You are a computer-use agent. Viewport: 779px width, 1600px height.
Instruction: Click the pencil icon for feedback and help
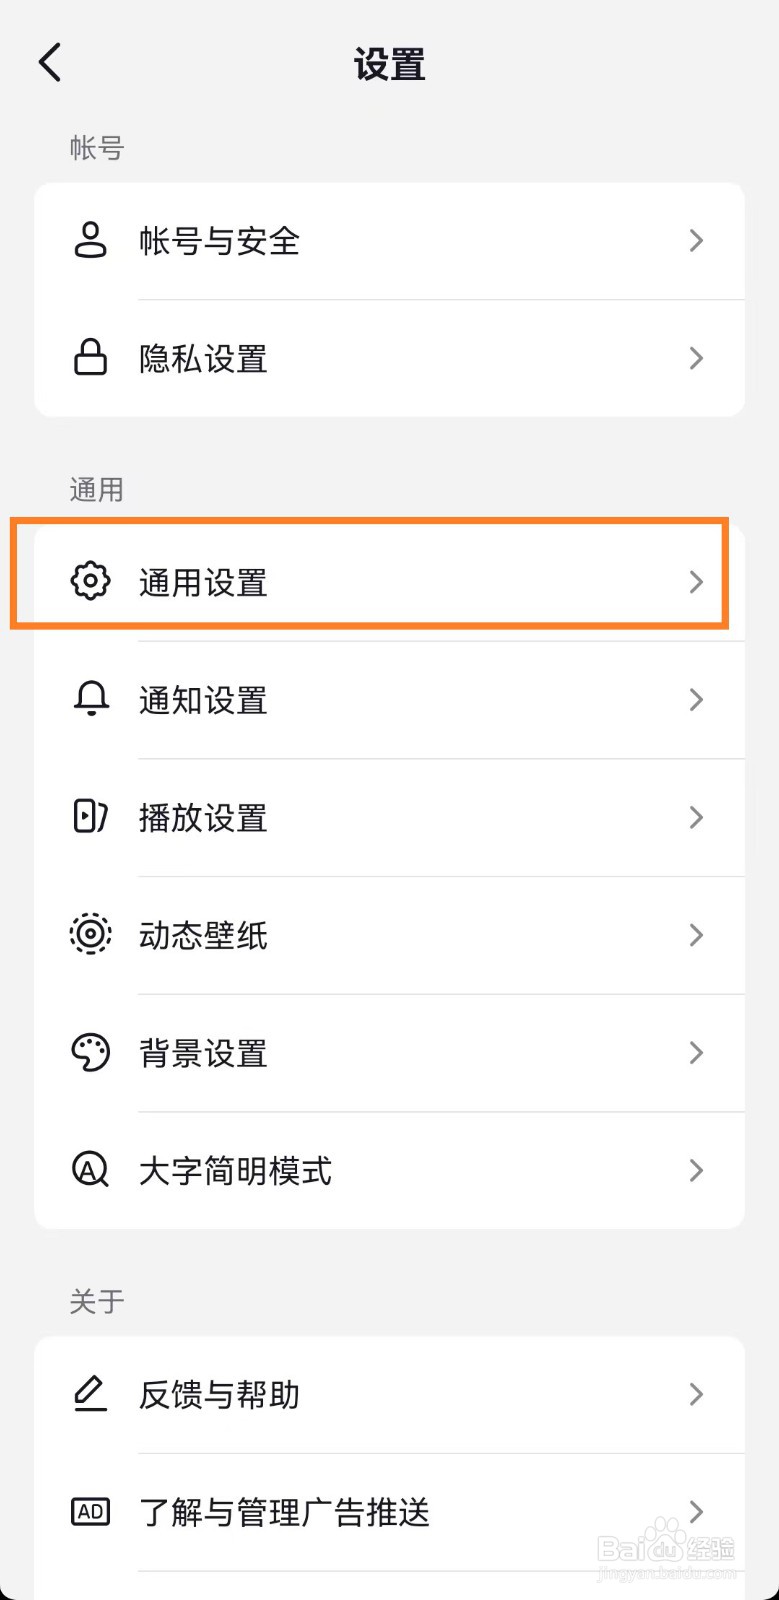90,1393
